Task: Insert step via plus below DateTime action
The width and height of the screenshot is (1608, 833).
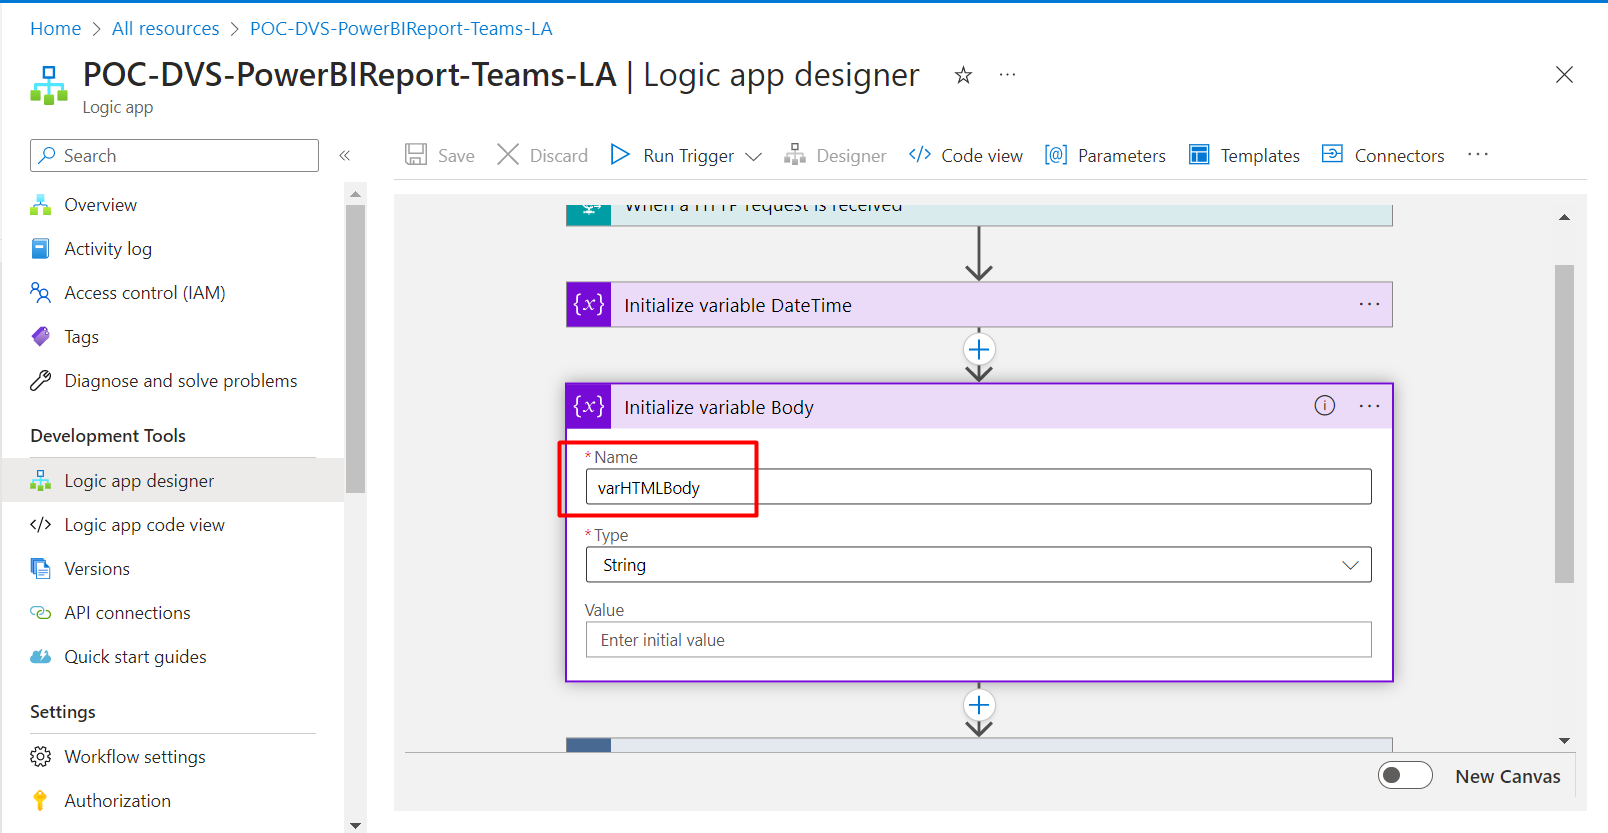Action: (979, 349)
